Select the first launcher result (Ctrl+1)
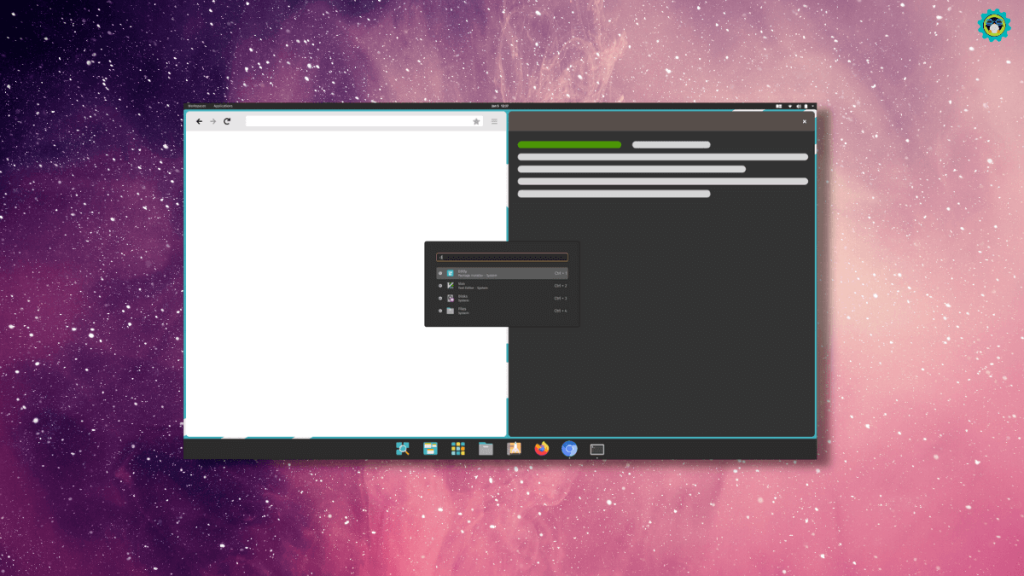This screenshot has height=576, width=1024. pyautogui.click(x=502, y=272)
